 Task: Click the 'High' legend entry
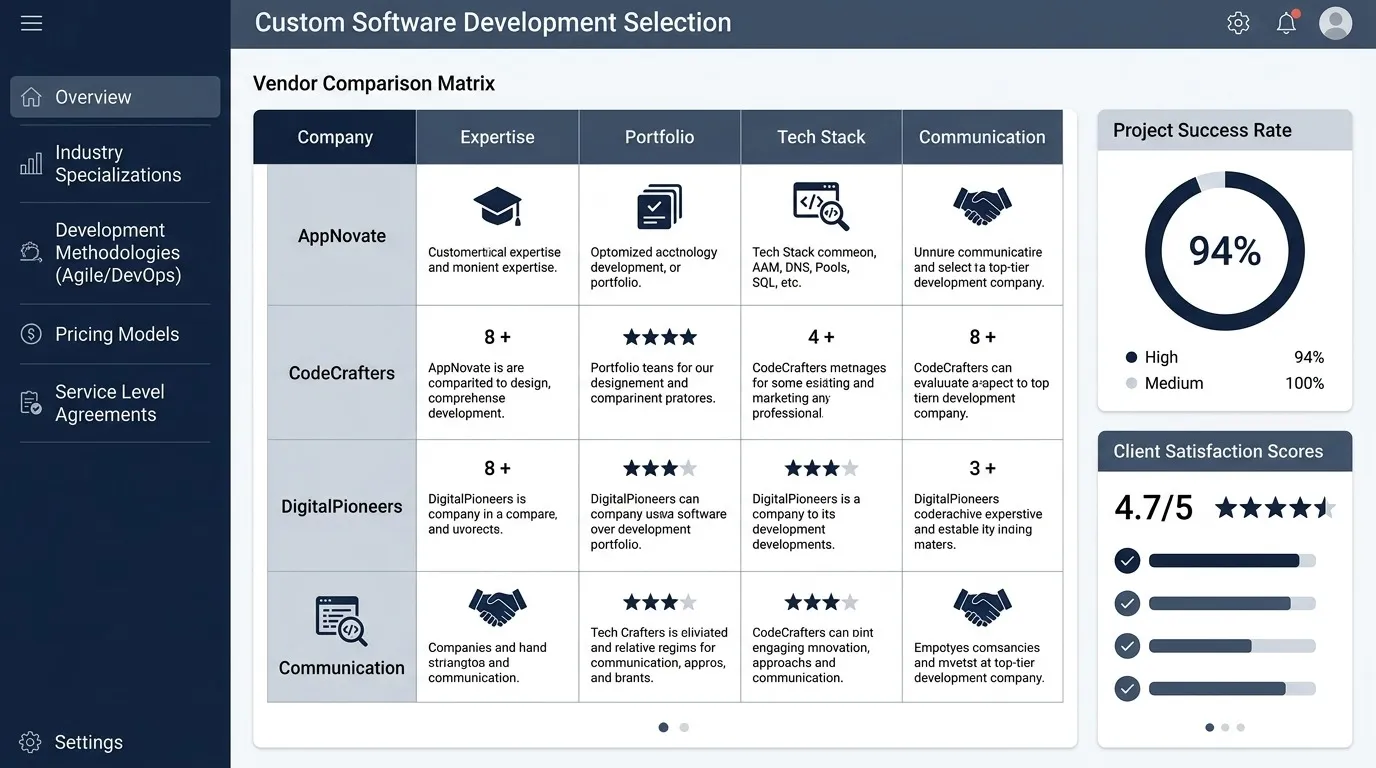[1225, 357]
